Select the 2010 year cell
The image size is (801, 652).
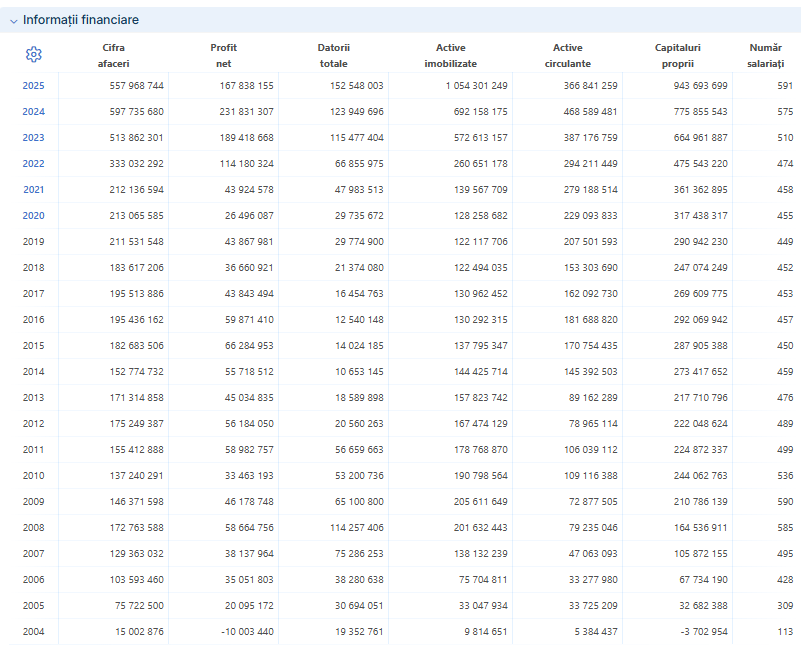click(x=33, y=476)
